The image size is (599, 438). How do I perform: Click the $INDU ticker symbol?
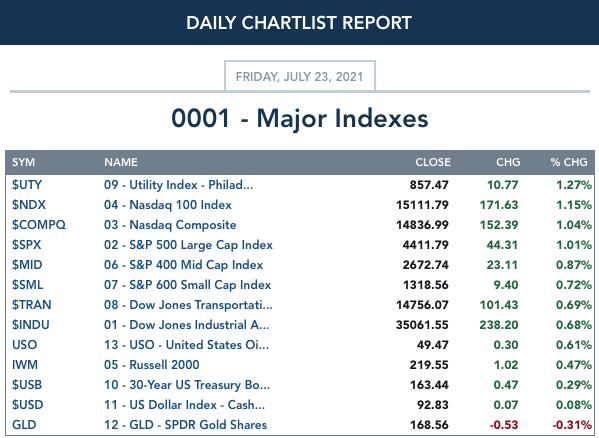coord(31,325)
